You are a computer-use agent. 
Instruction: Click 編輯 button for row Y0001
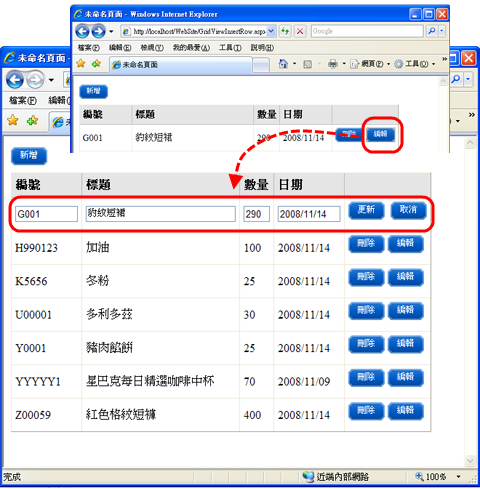(x=406, y=344)
